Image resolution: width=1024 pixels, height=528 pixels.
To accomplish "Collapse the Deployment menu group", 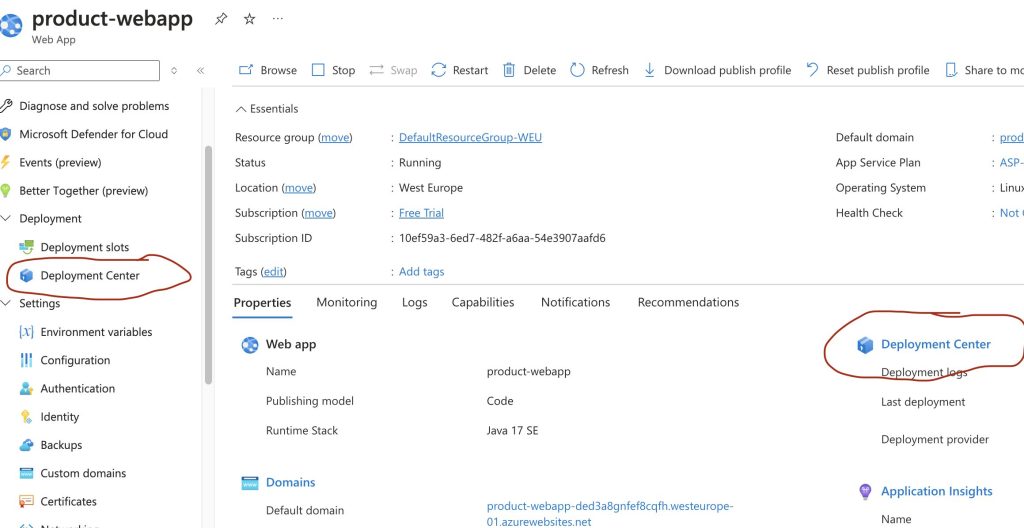I will click(x=7, y=219).
